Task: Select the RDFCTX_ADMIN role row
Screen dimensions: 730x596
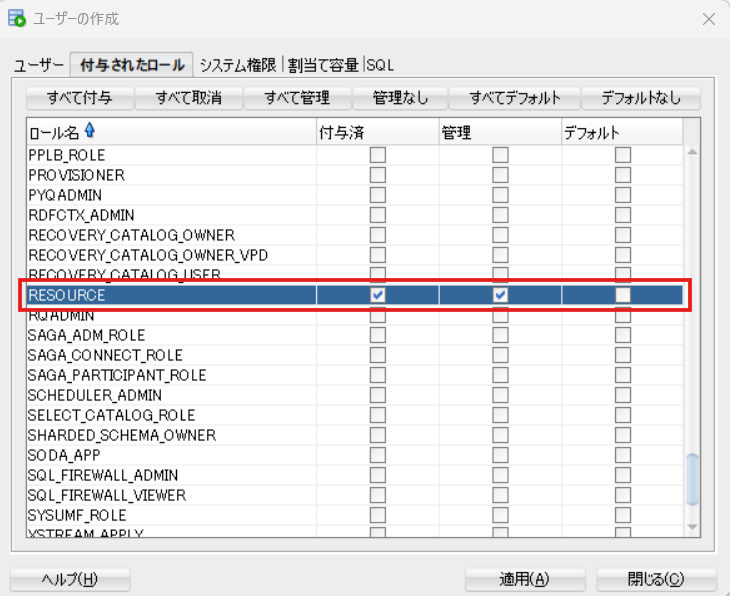Action: tap(355, 215)
